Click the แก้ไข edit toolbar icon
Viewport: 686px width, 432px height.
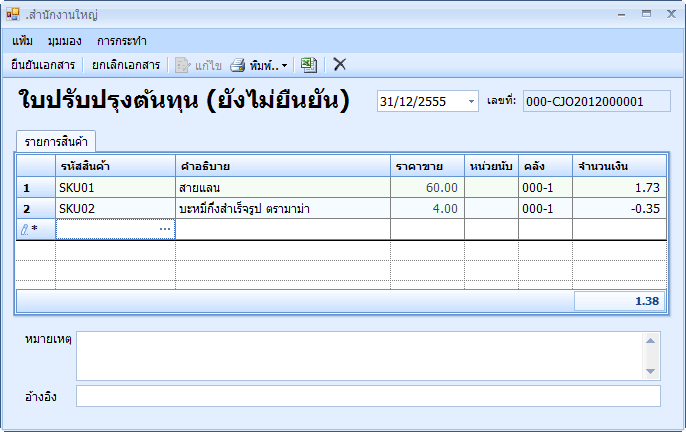pyautogui.click(x=183, y=65)
